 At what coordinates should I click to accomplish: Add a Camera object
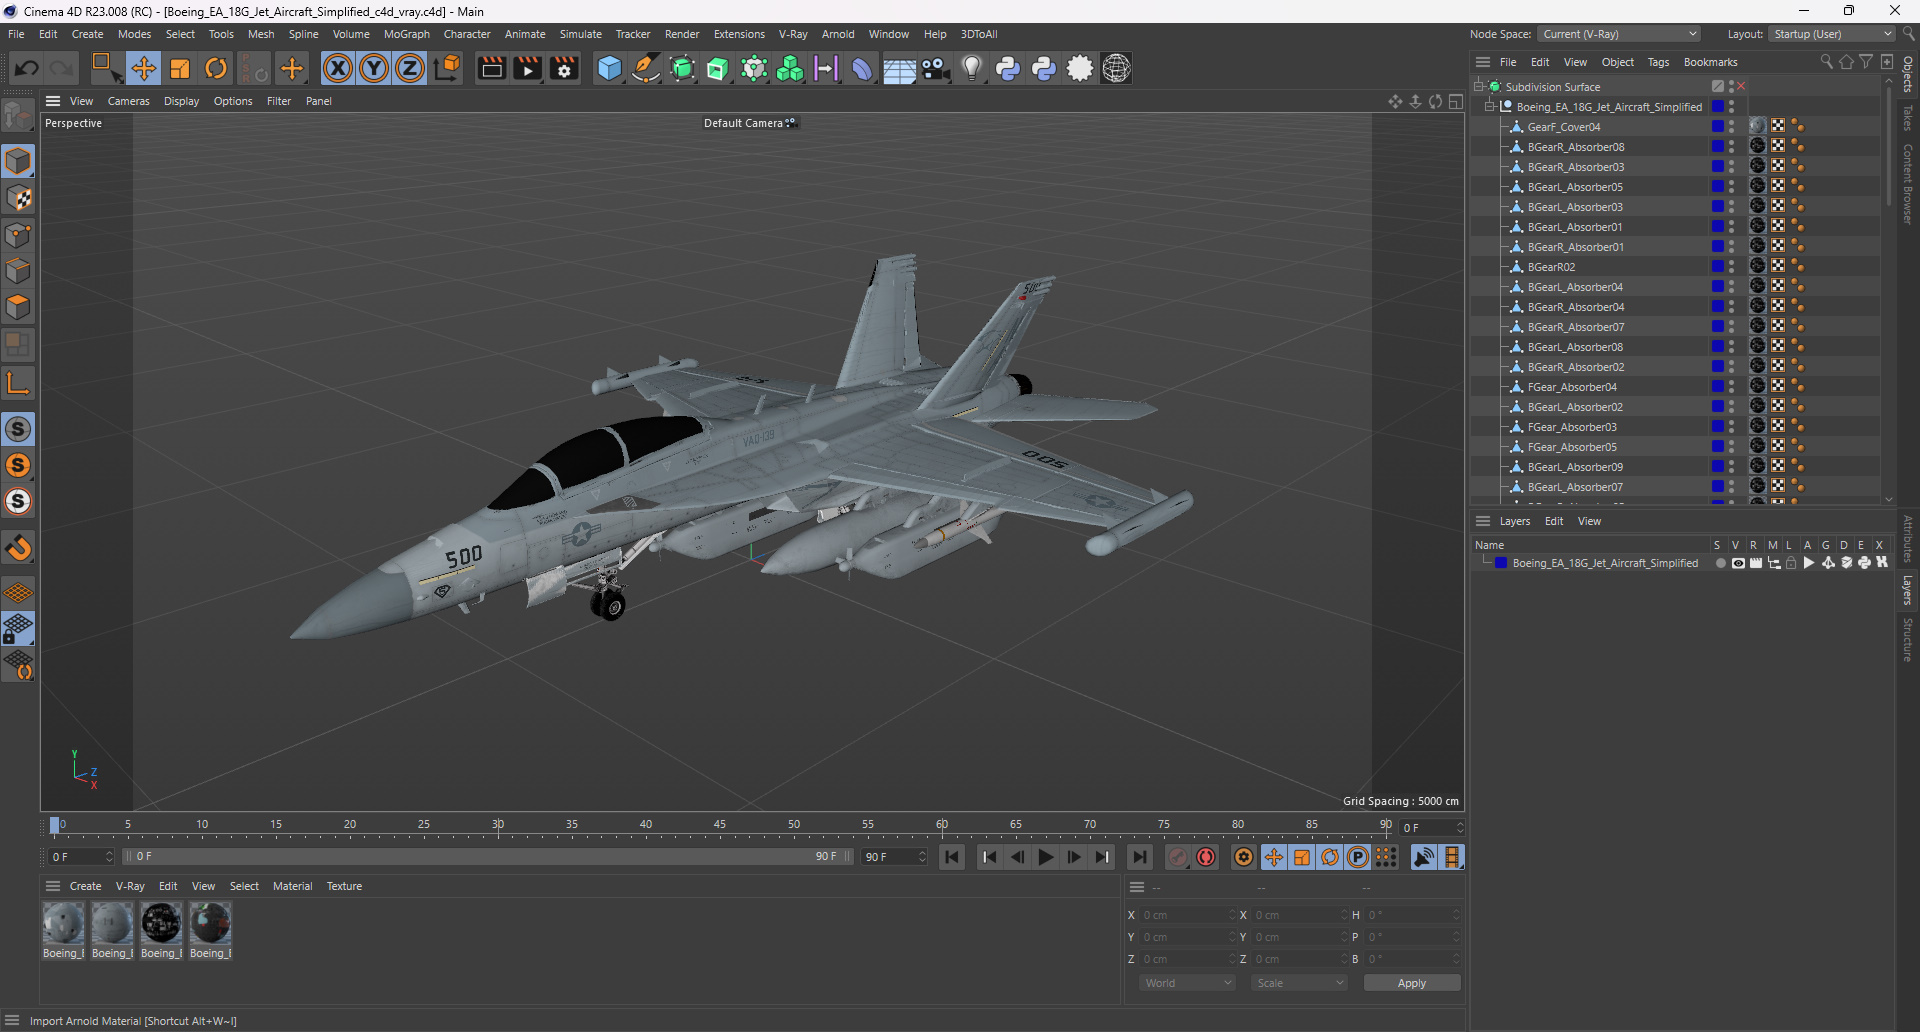(x=936, y=68)
